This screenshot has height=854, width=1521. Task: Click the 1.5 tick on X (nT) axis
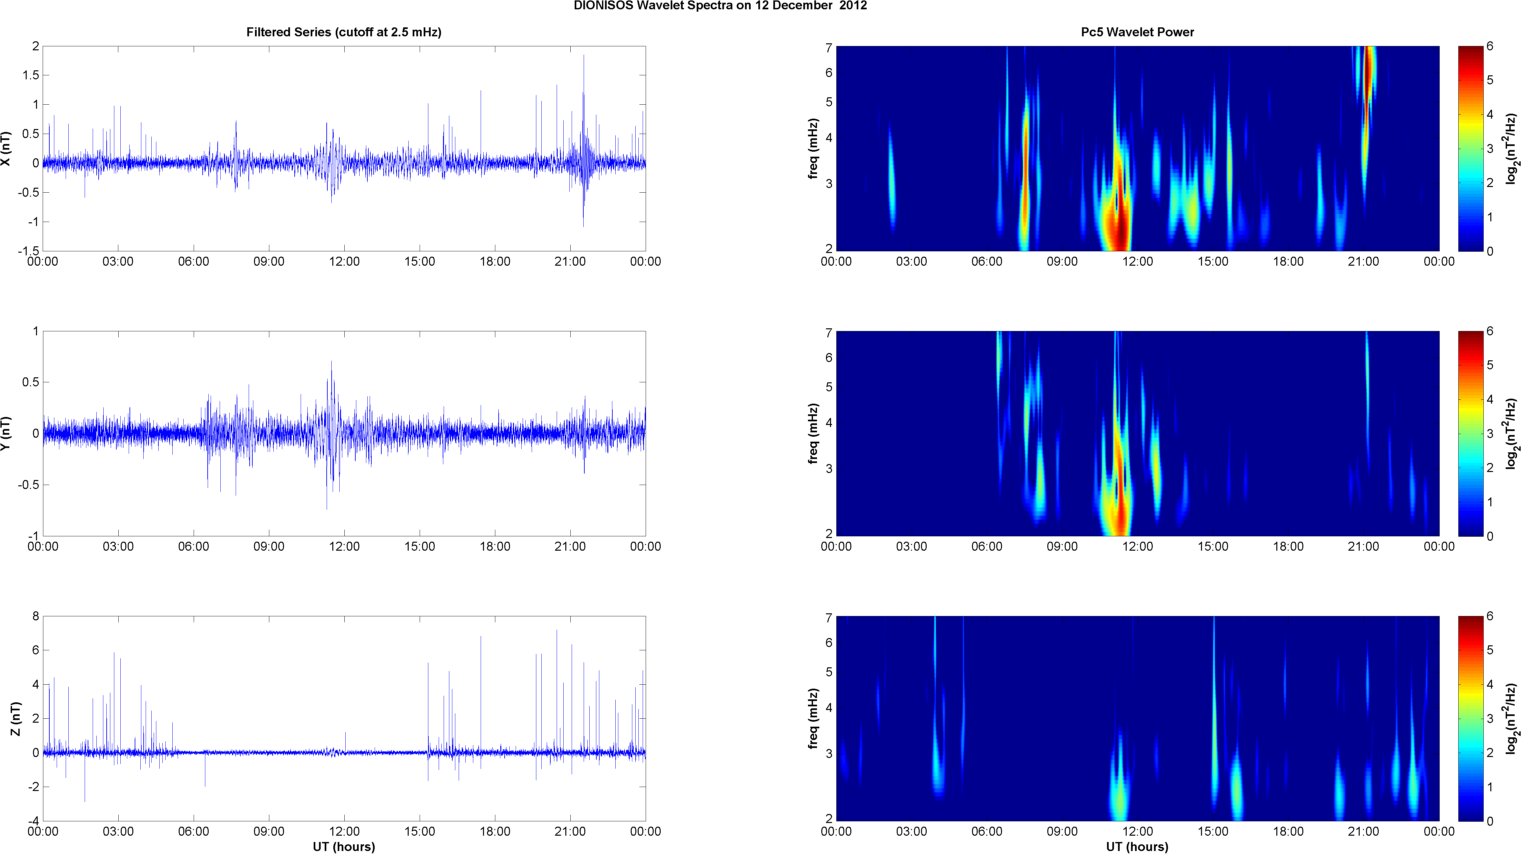coord(31,75)
